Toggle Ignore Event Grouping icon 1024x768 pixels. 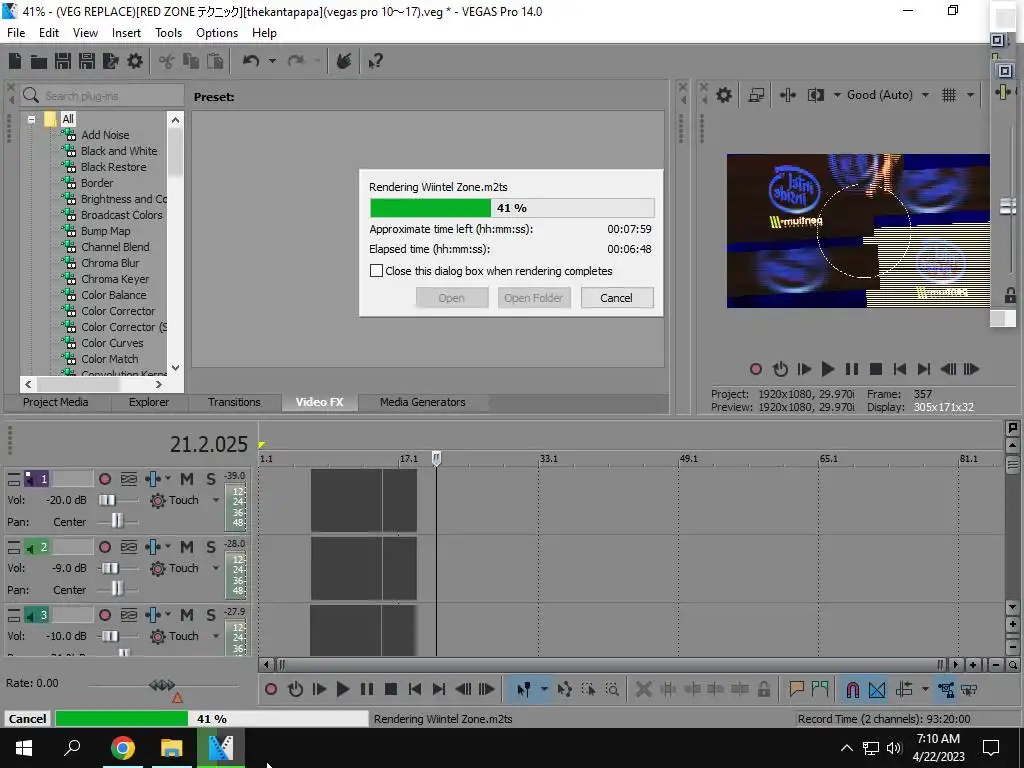click(969, 689)
